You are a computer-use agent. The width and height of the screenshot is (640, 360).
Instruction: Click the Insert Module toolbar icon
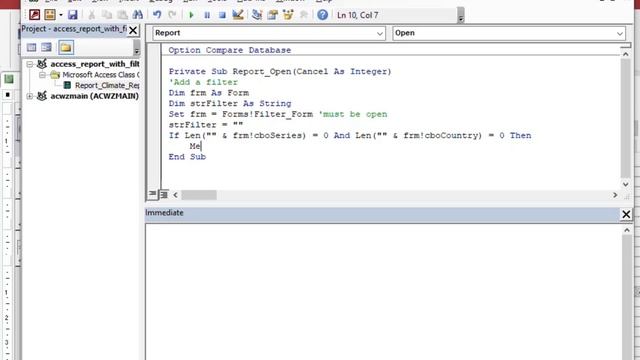pyautogui.click(x=50, y=15)
